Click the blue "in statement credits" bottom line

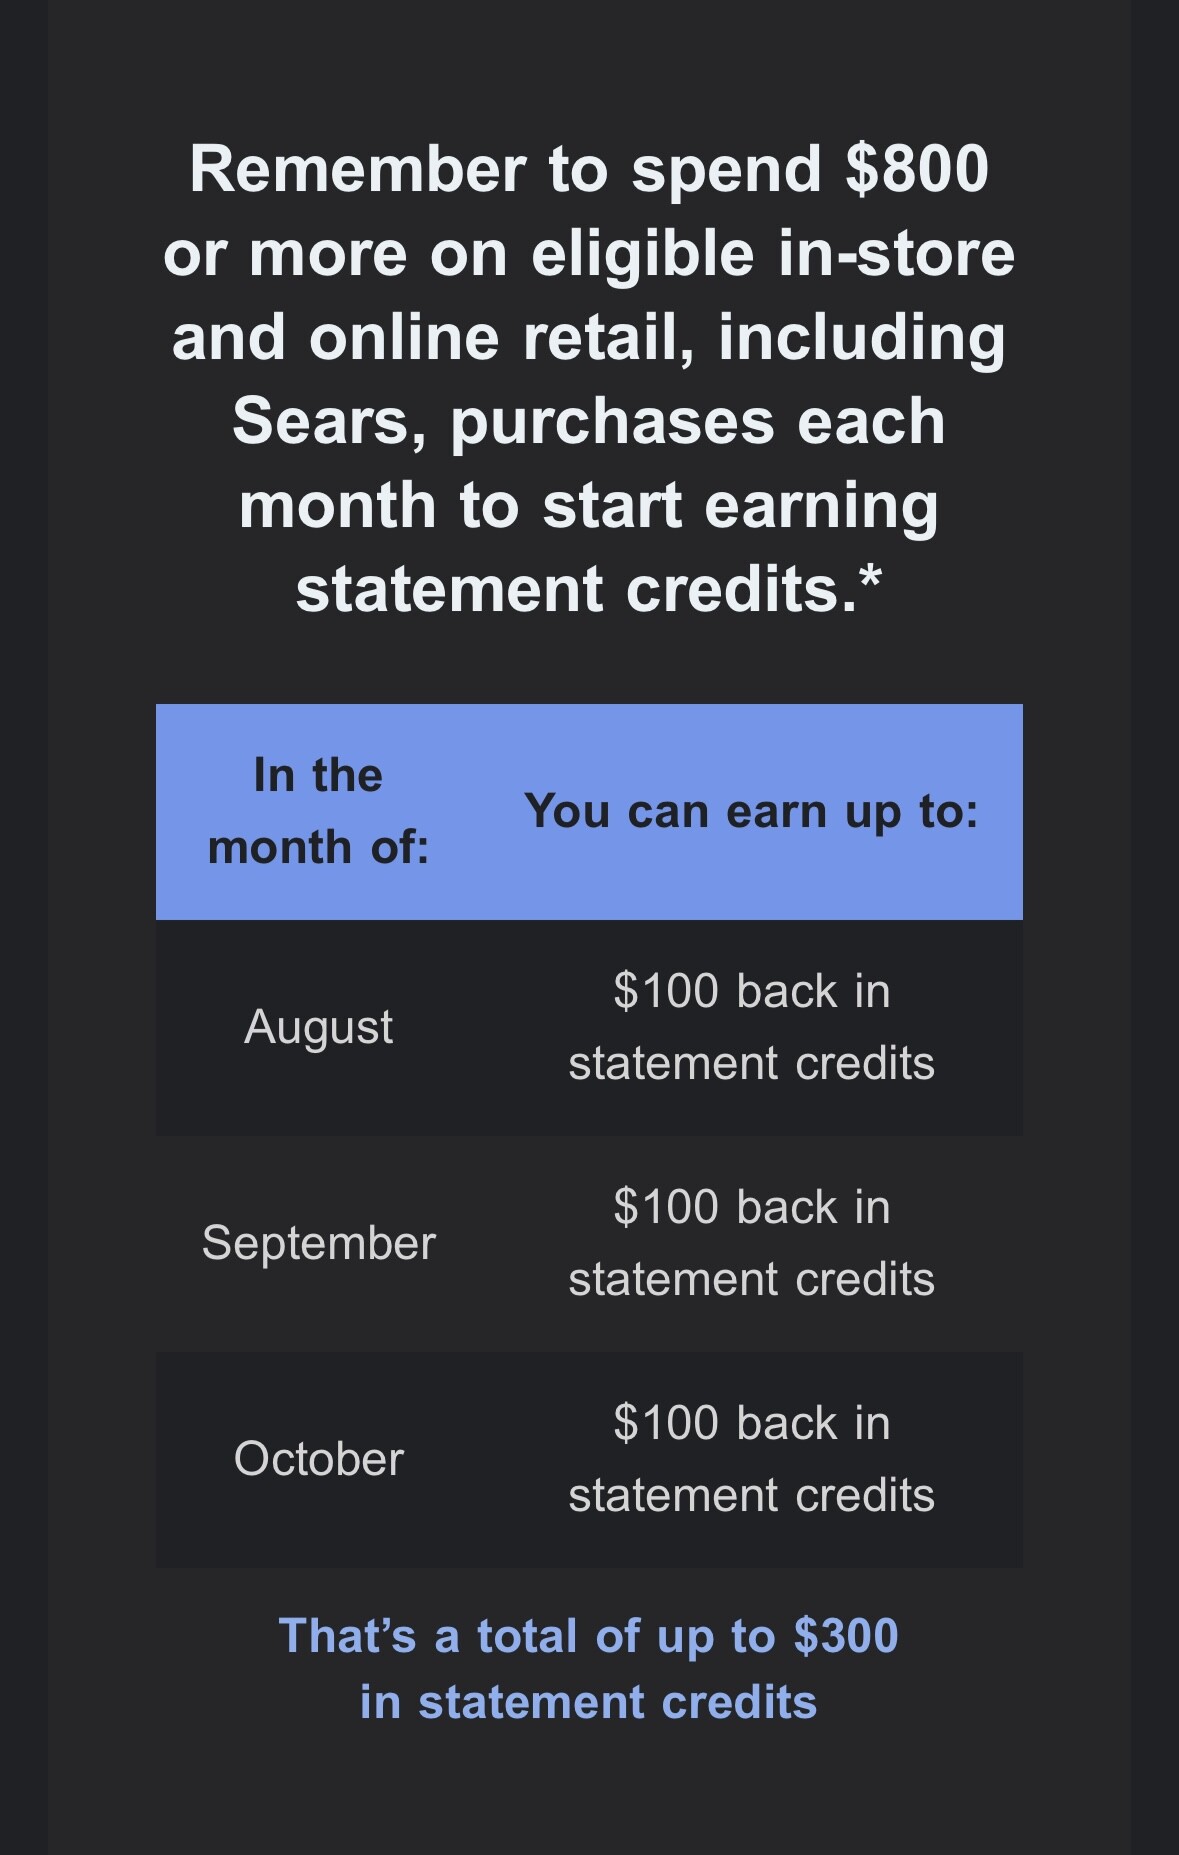tap(589, 1702)
